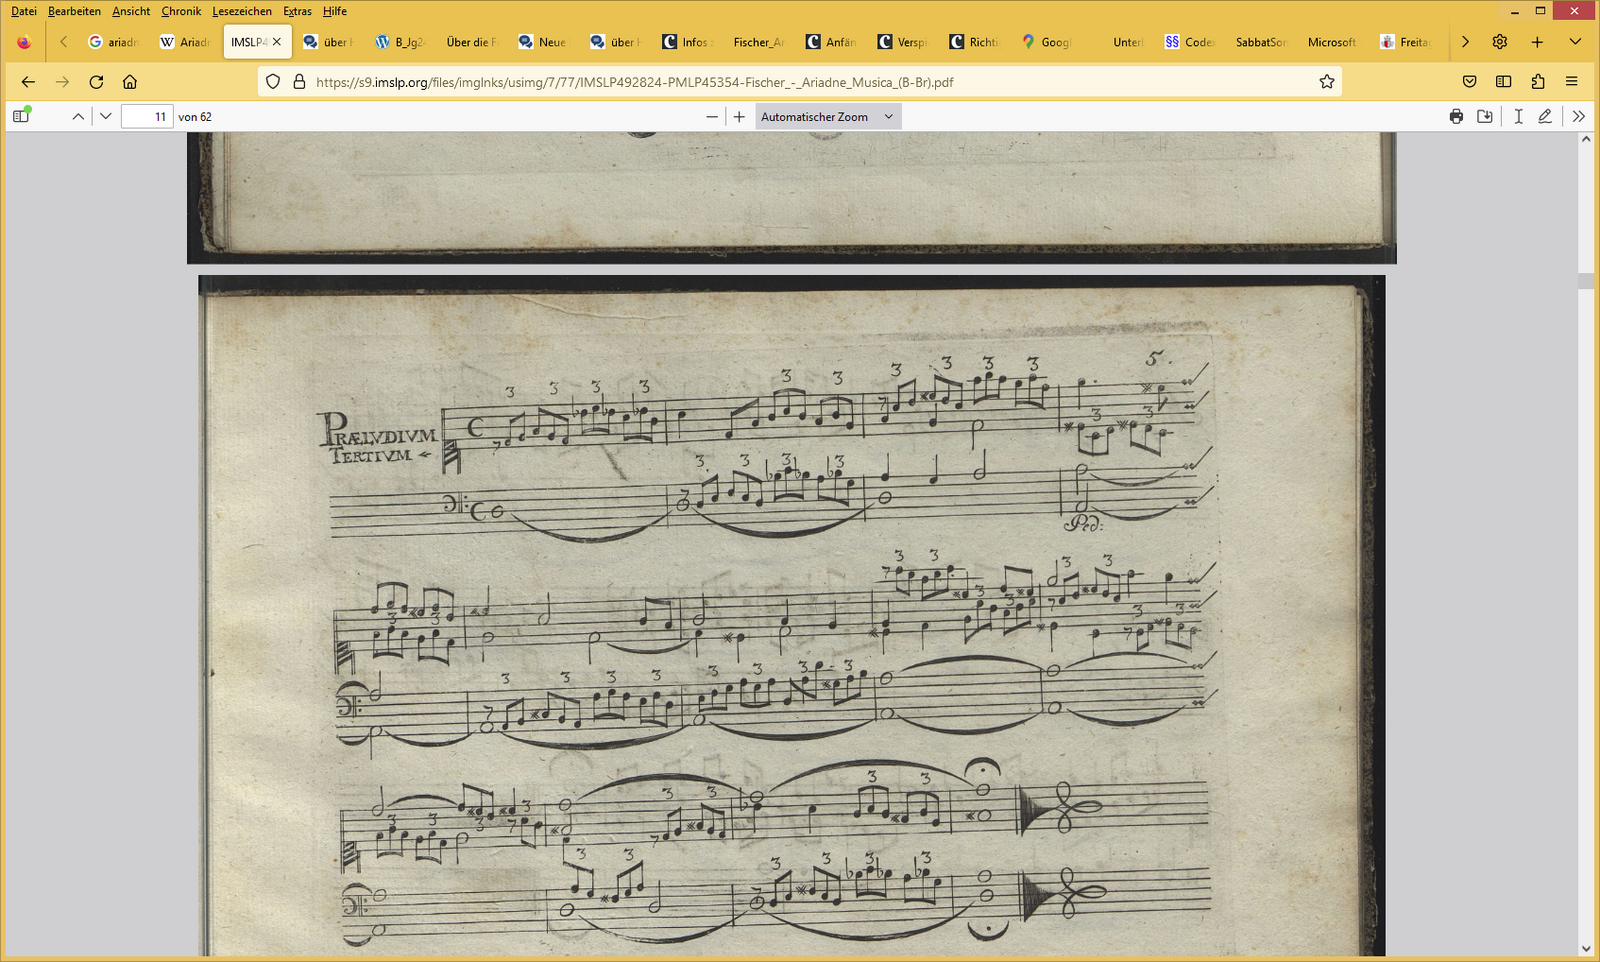
Task: Switch to the Richti tab
Action: [x=975, y=42]
